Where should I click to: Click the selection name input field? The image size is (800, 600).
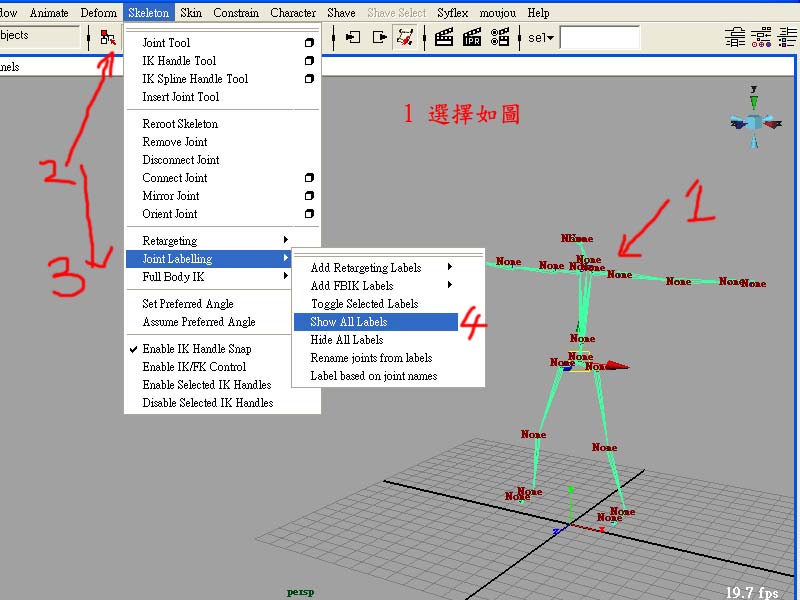click(x=599, y=38)
